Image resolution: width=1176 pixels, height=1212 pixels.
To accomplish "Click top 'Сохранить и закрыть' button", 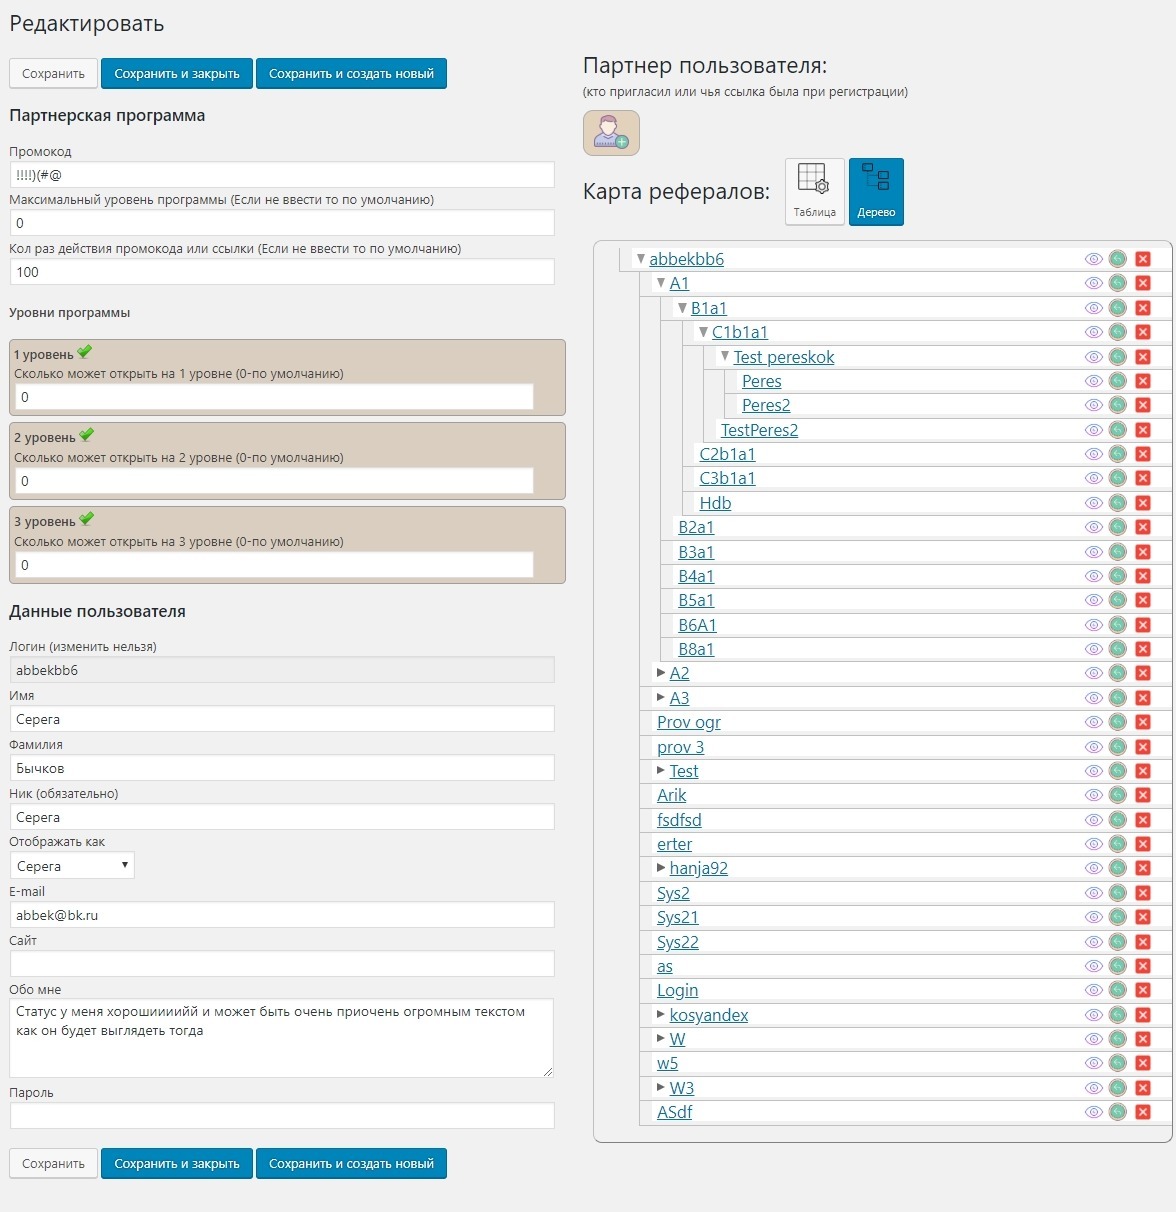I will (x=177, y=73).
